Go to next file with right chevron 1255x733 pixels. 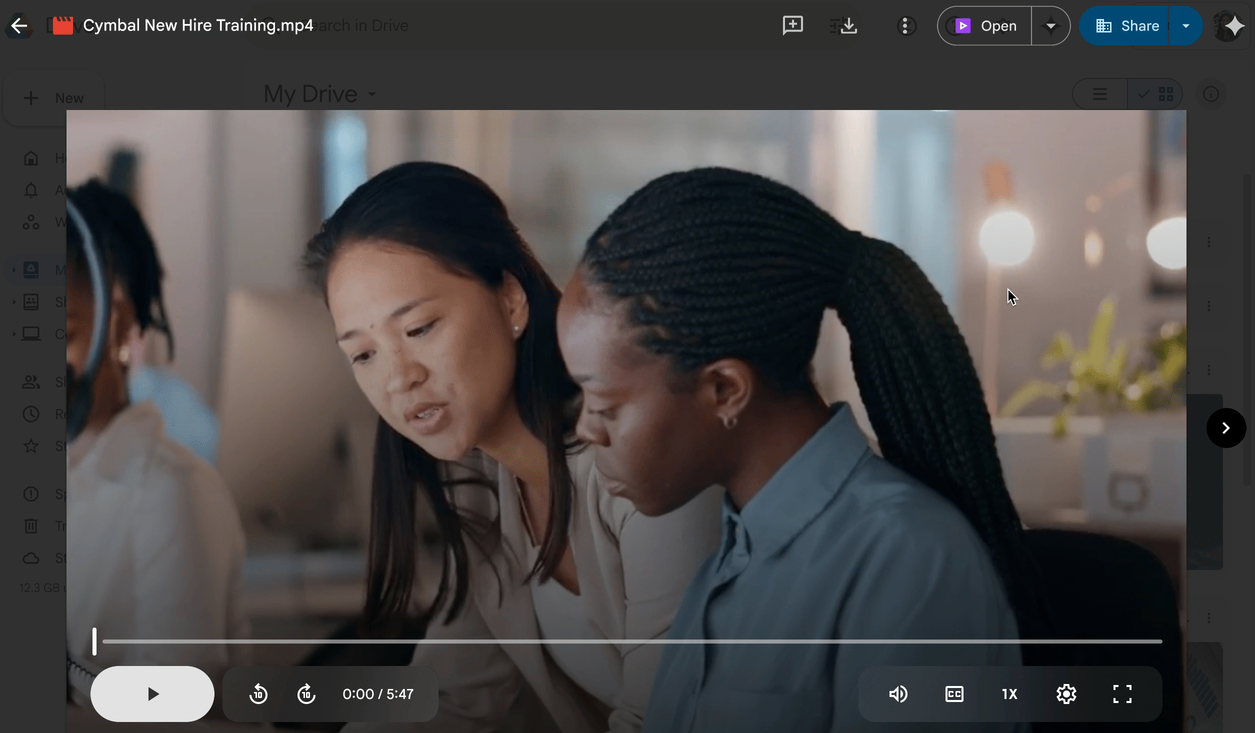point(1226,428)
